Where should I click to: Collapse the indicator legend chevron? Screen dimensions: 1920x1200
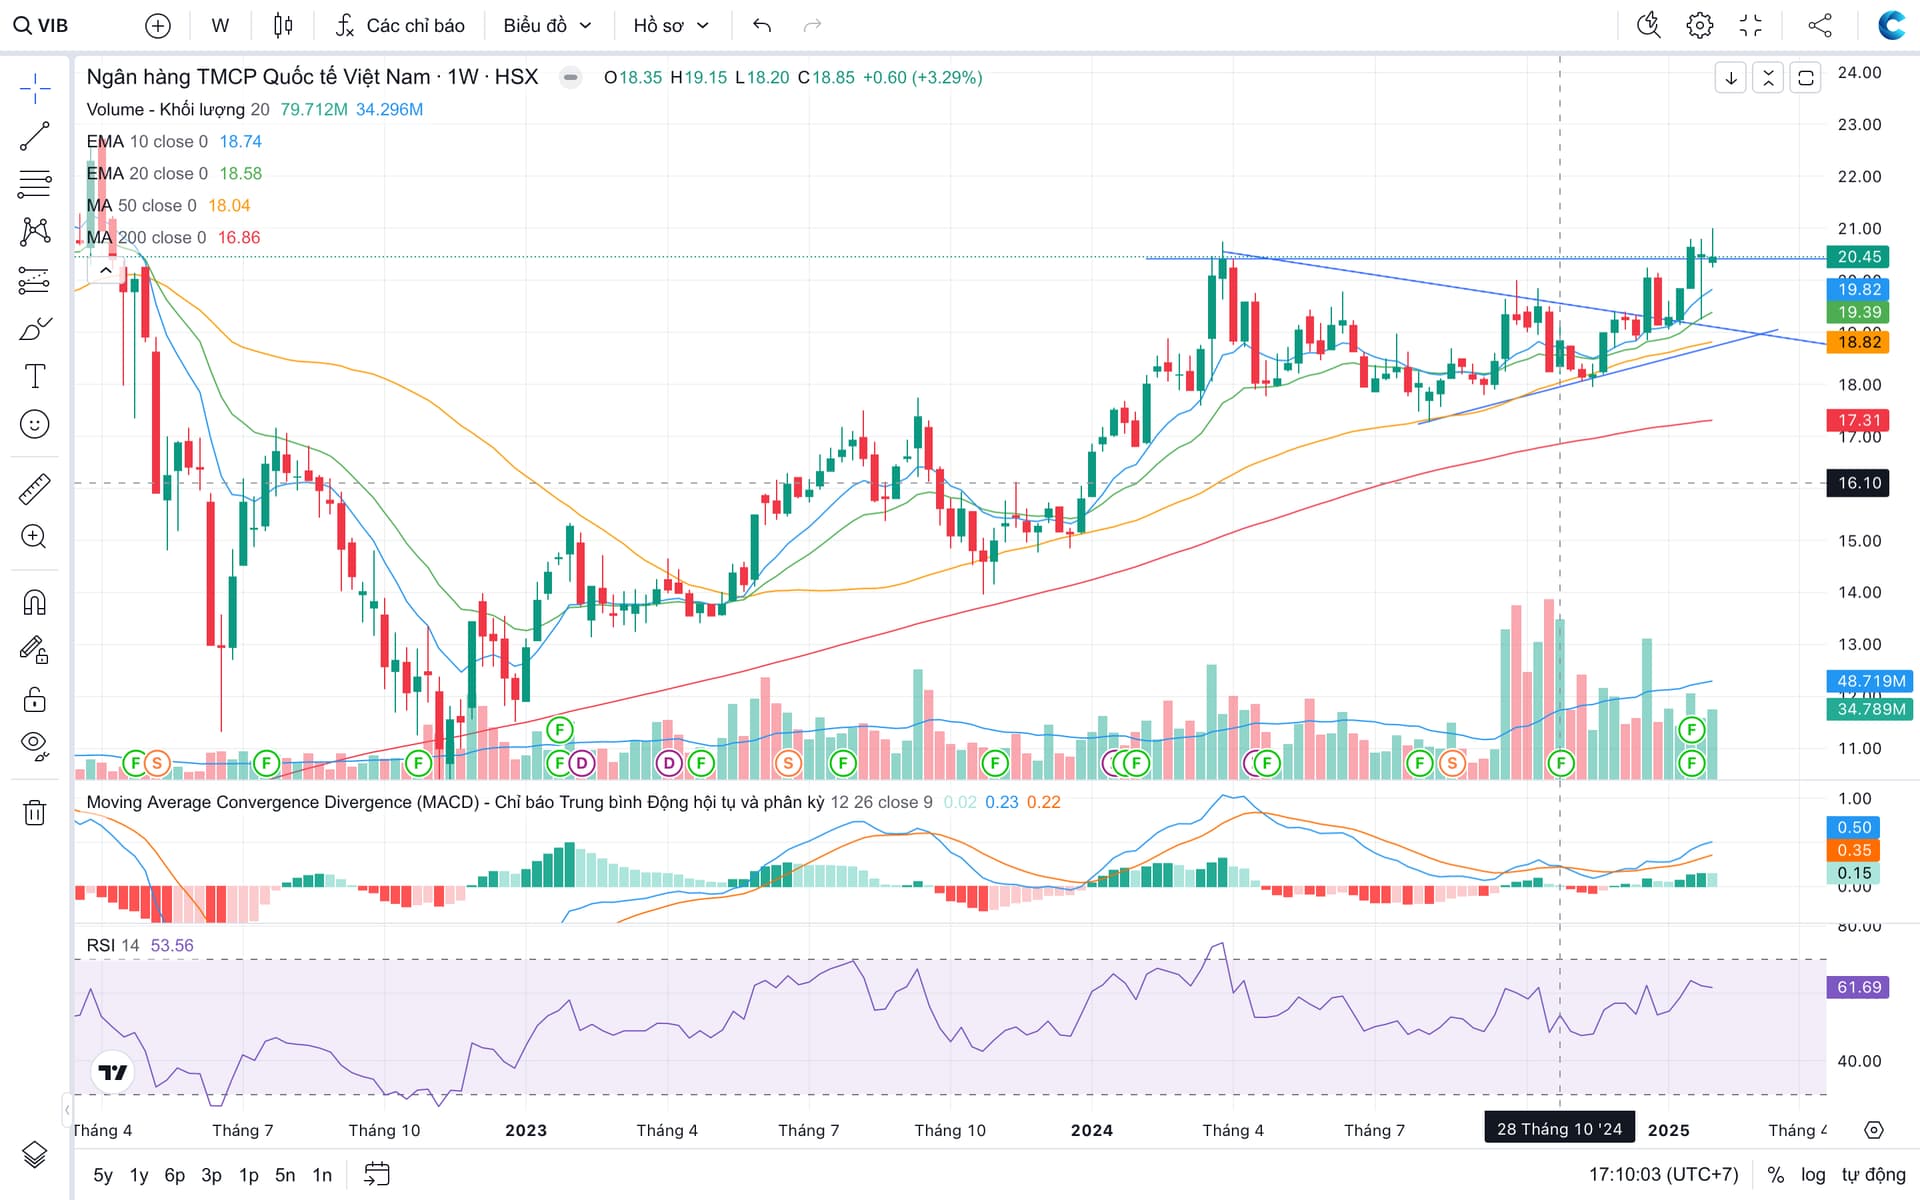click(x=105, y=270)
